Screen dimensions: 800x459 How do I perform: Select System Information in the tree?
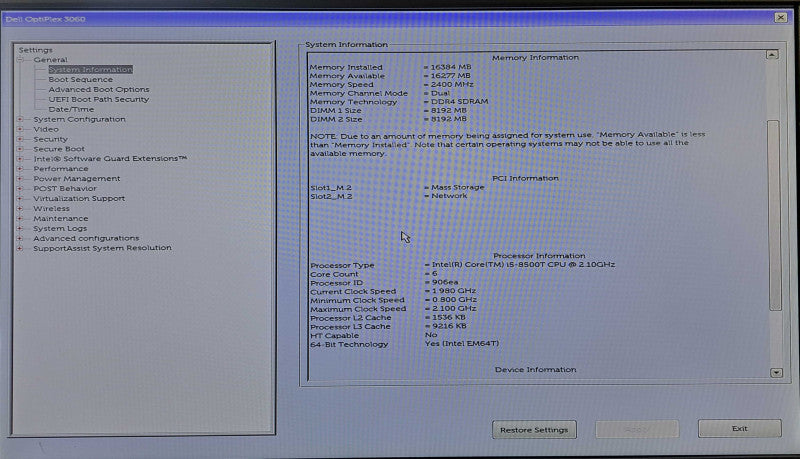[x=90, y=69]
